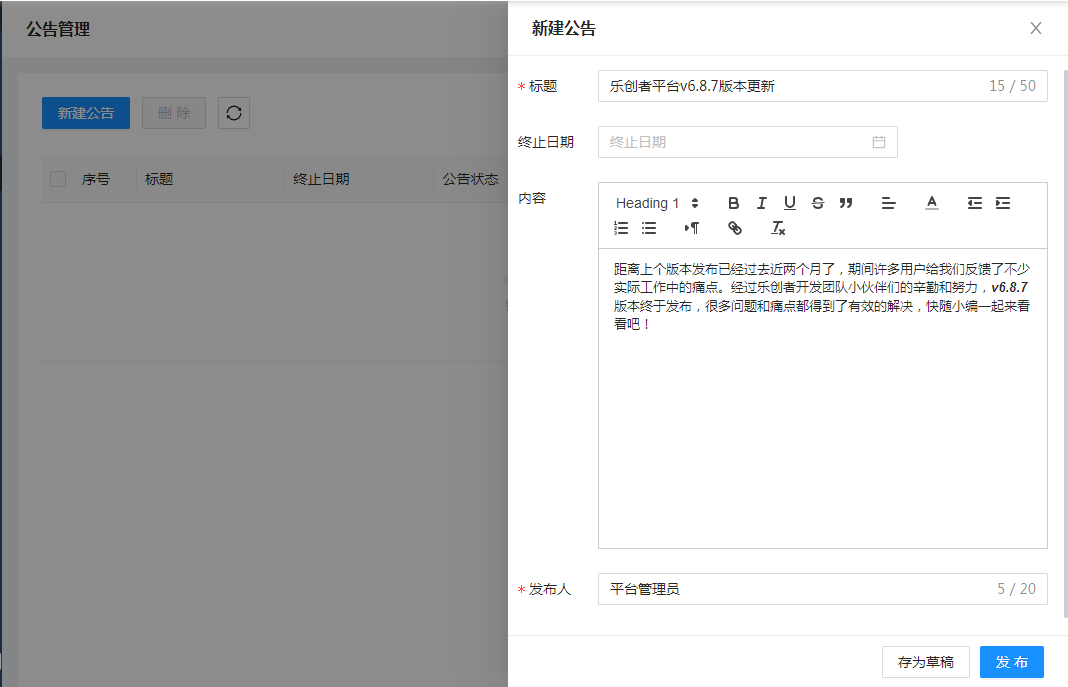Screen dimensions: 1068x687
Task: Click the 发布 button
Action: tap(1011, 662)
